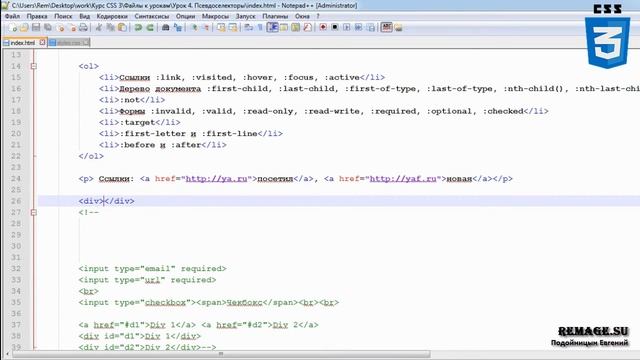Redo edit with the green Redo arrow

point(150,27)
